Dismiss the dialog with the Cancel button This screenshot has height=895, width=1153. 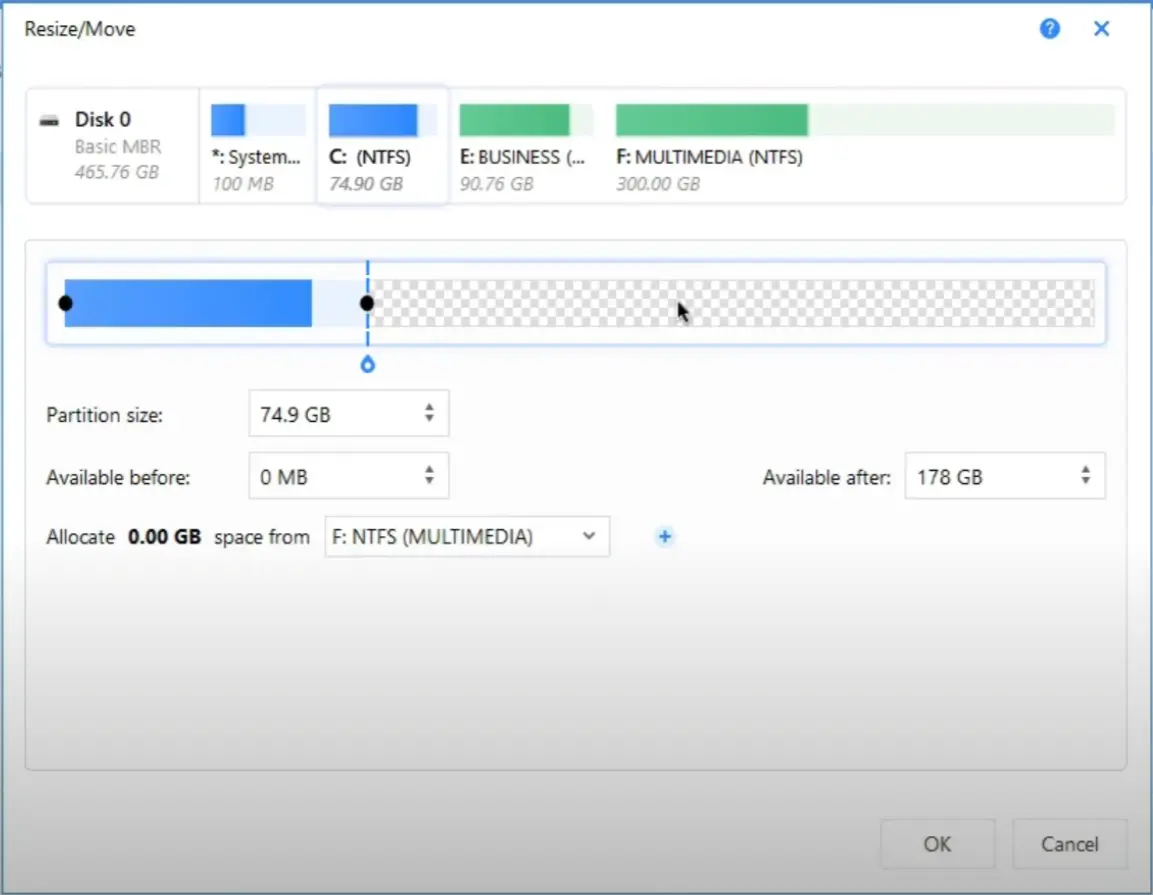1069,843
